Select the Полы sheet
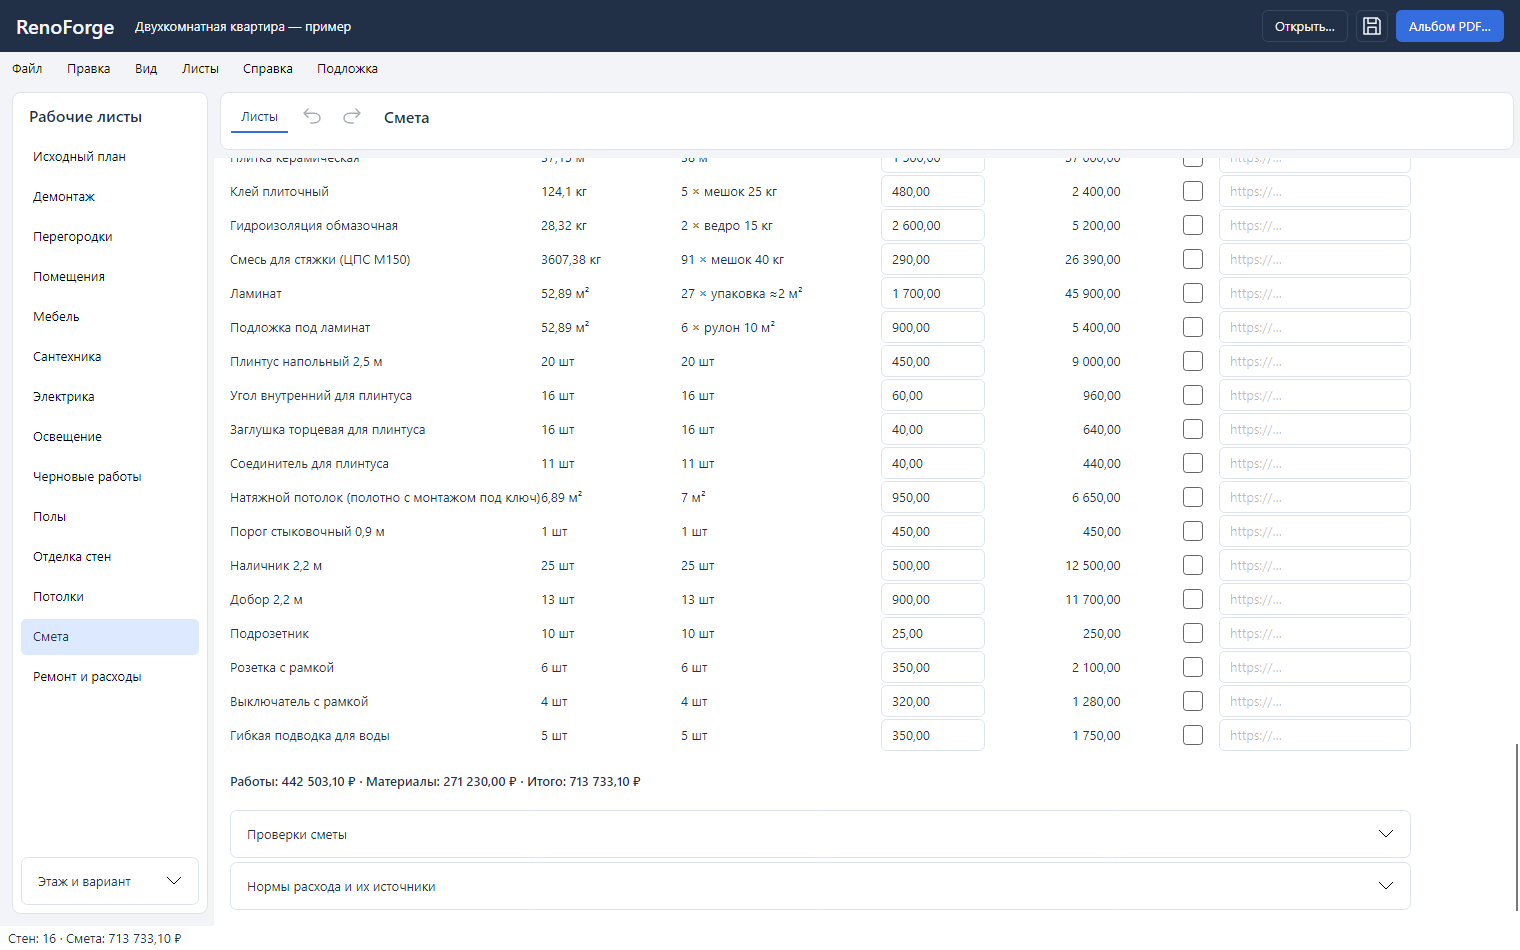Viewport: 1520px width, 950px height. pyautogui.click(x=110, y=517)
